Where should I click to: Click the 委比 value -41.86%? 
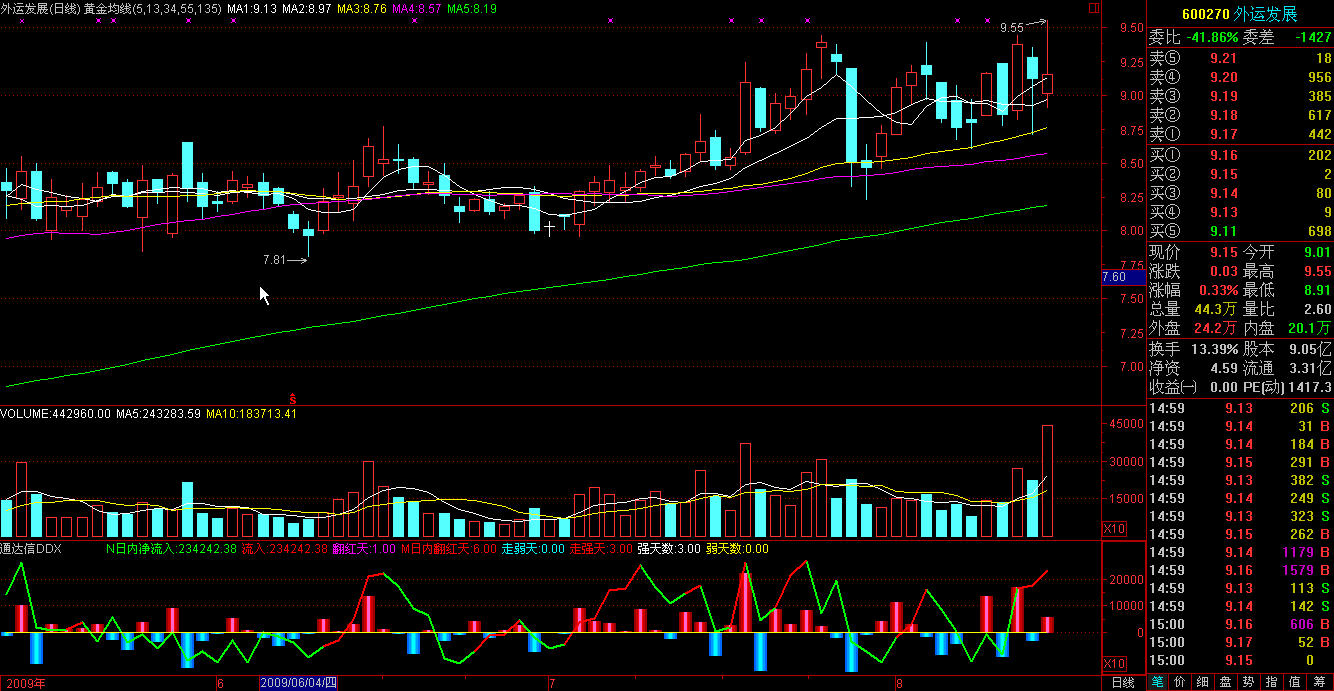coord(1210,38)
